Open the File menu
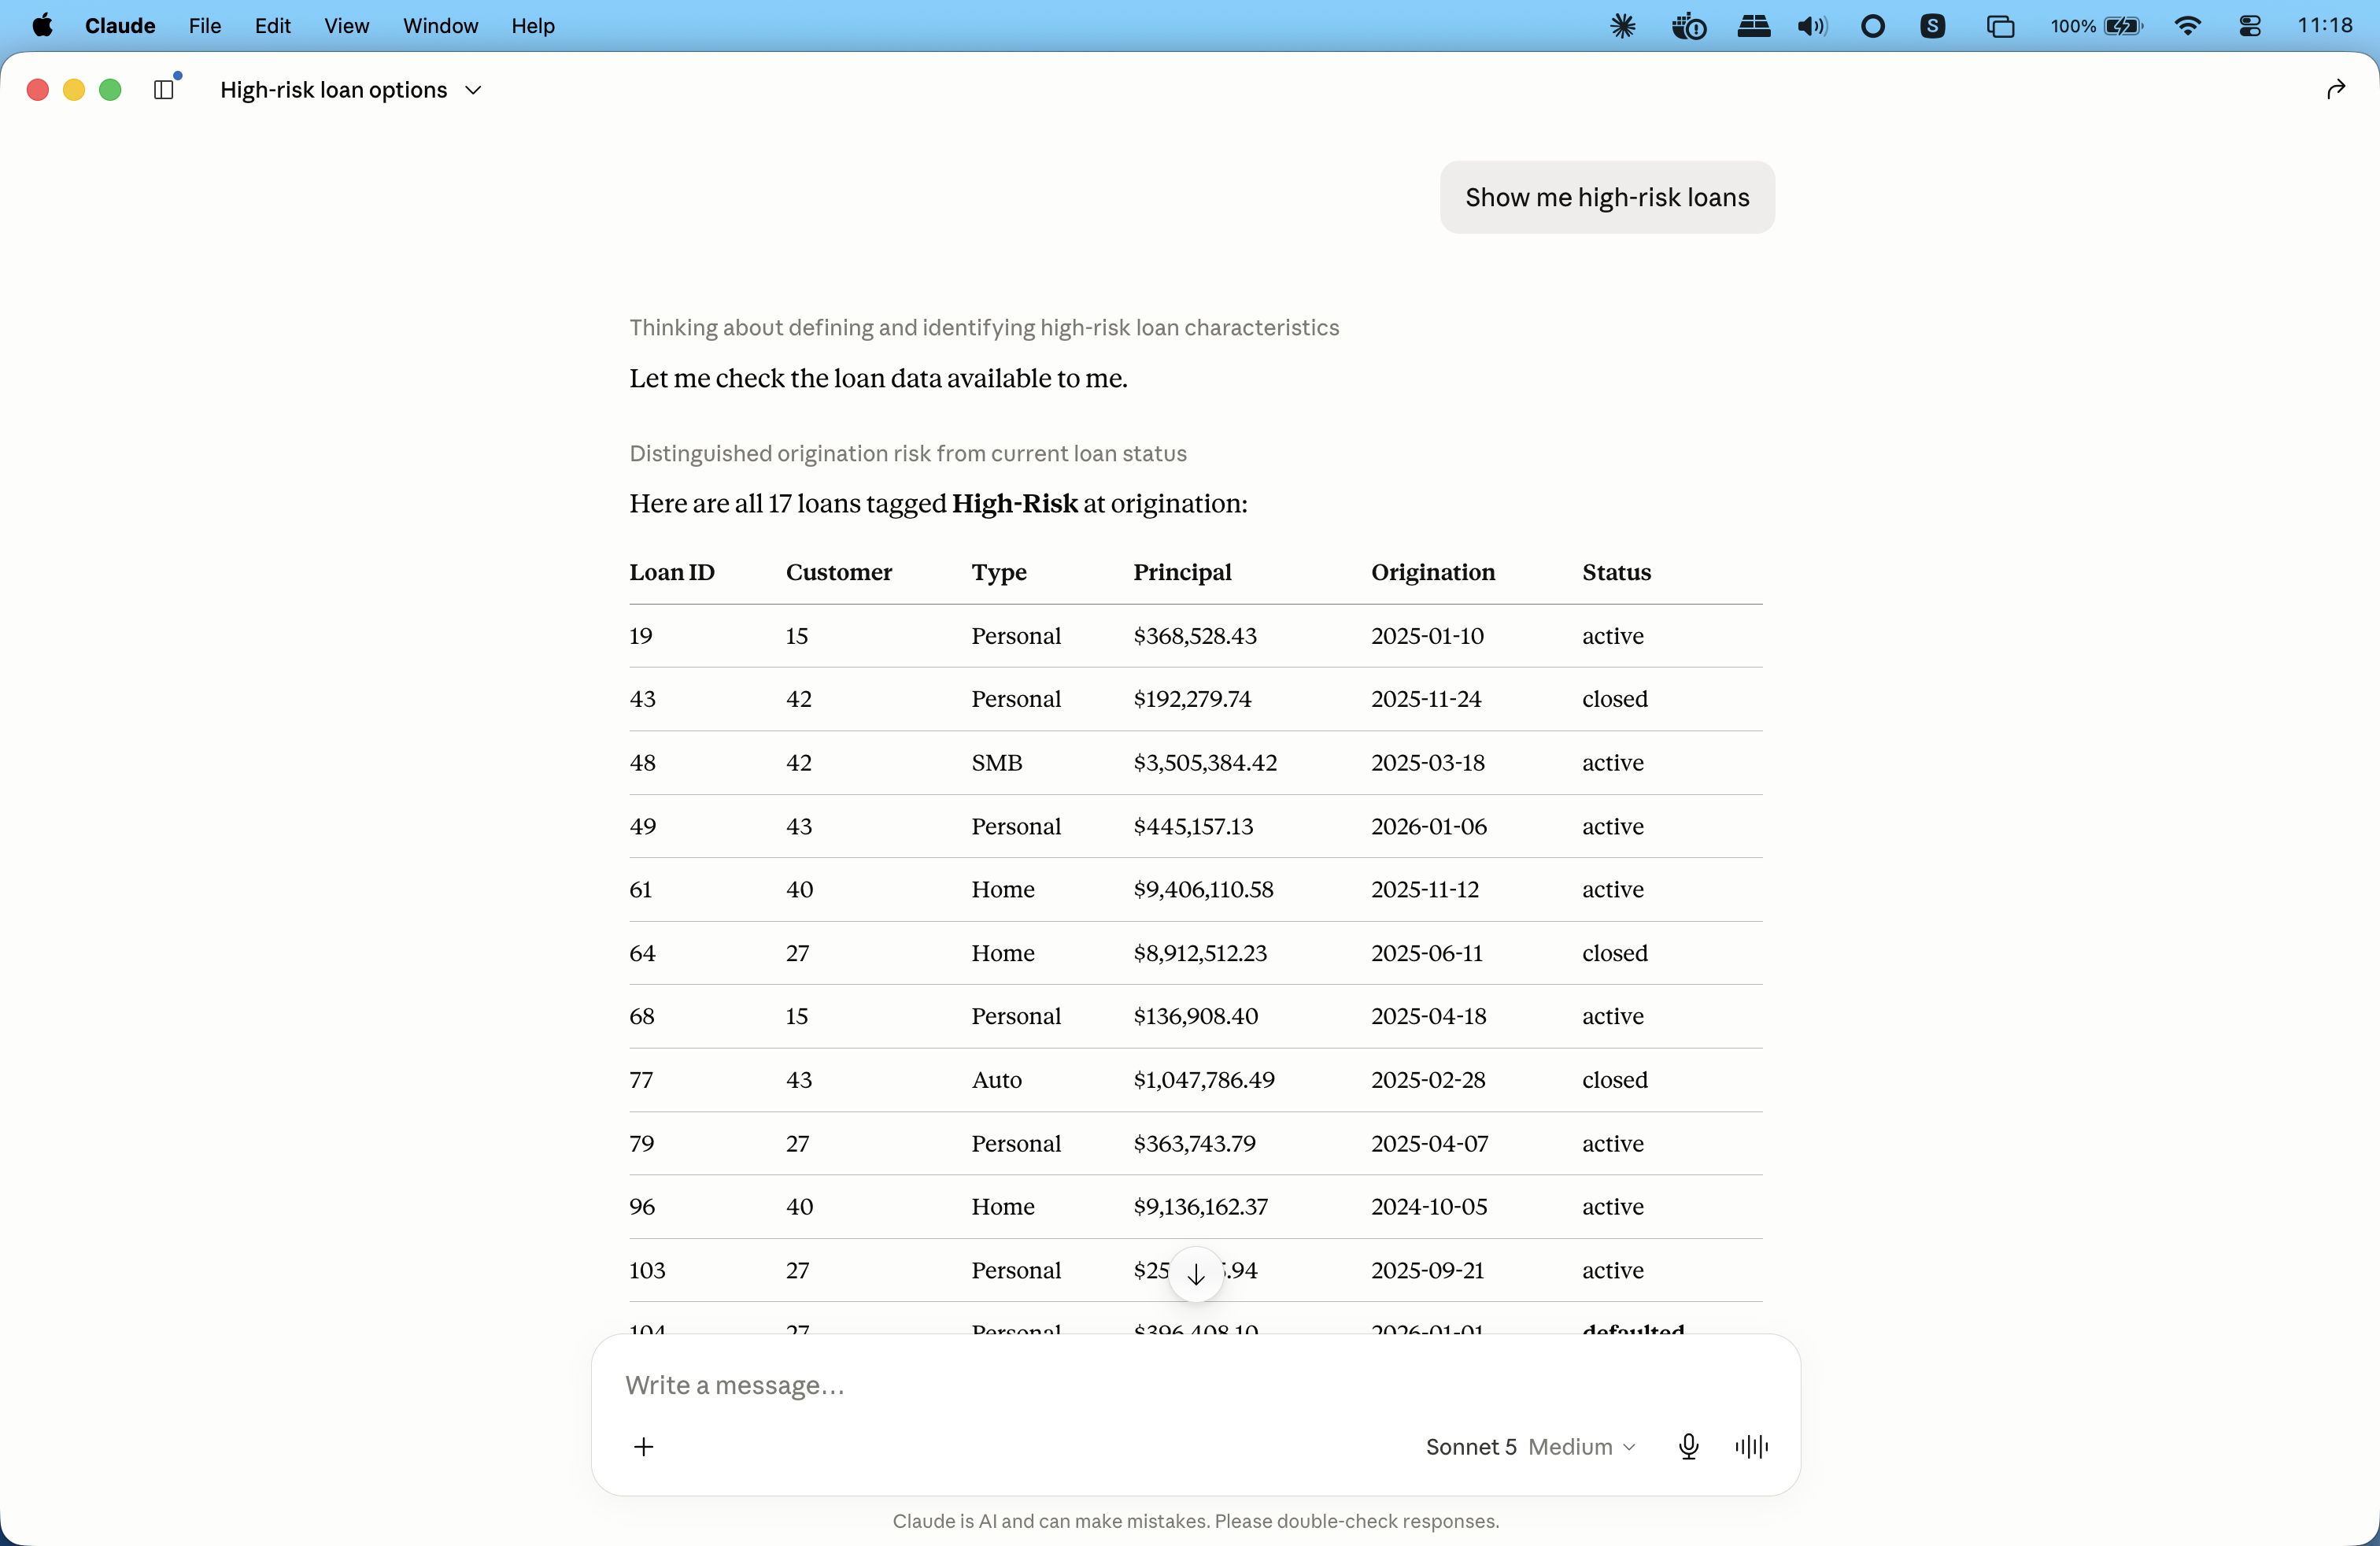 click(205, 26)
